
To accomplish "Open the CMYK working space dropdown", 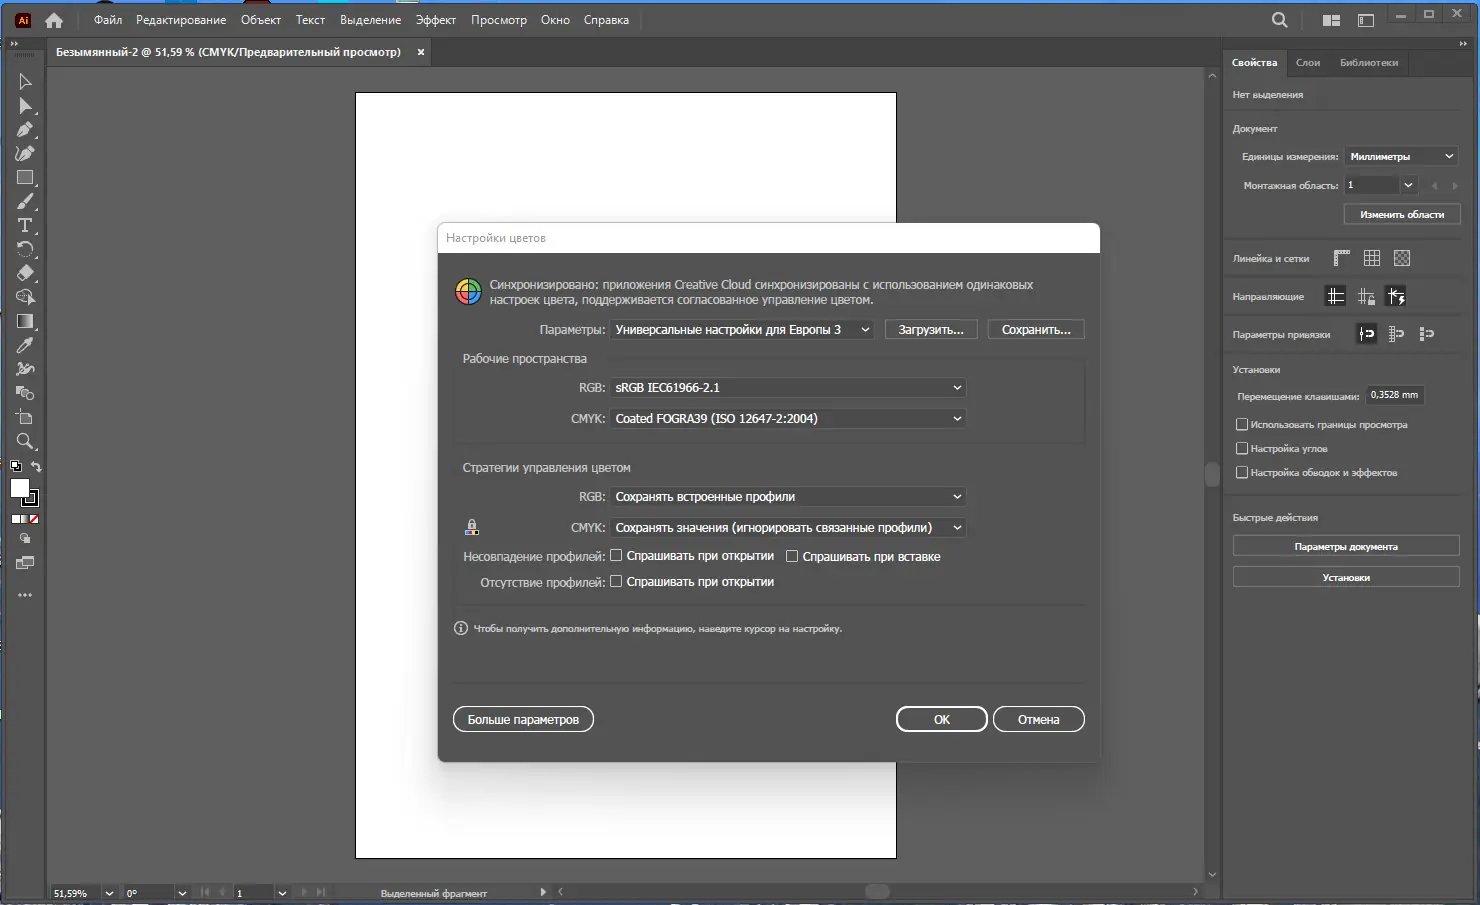I will pos(789,418).
